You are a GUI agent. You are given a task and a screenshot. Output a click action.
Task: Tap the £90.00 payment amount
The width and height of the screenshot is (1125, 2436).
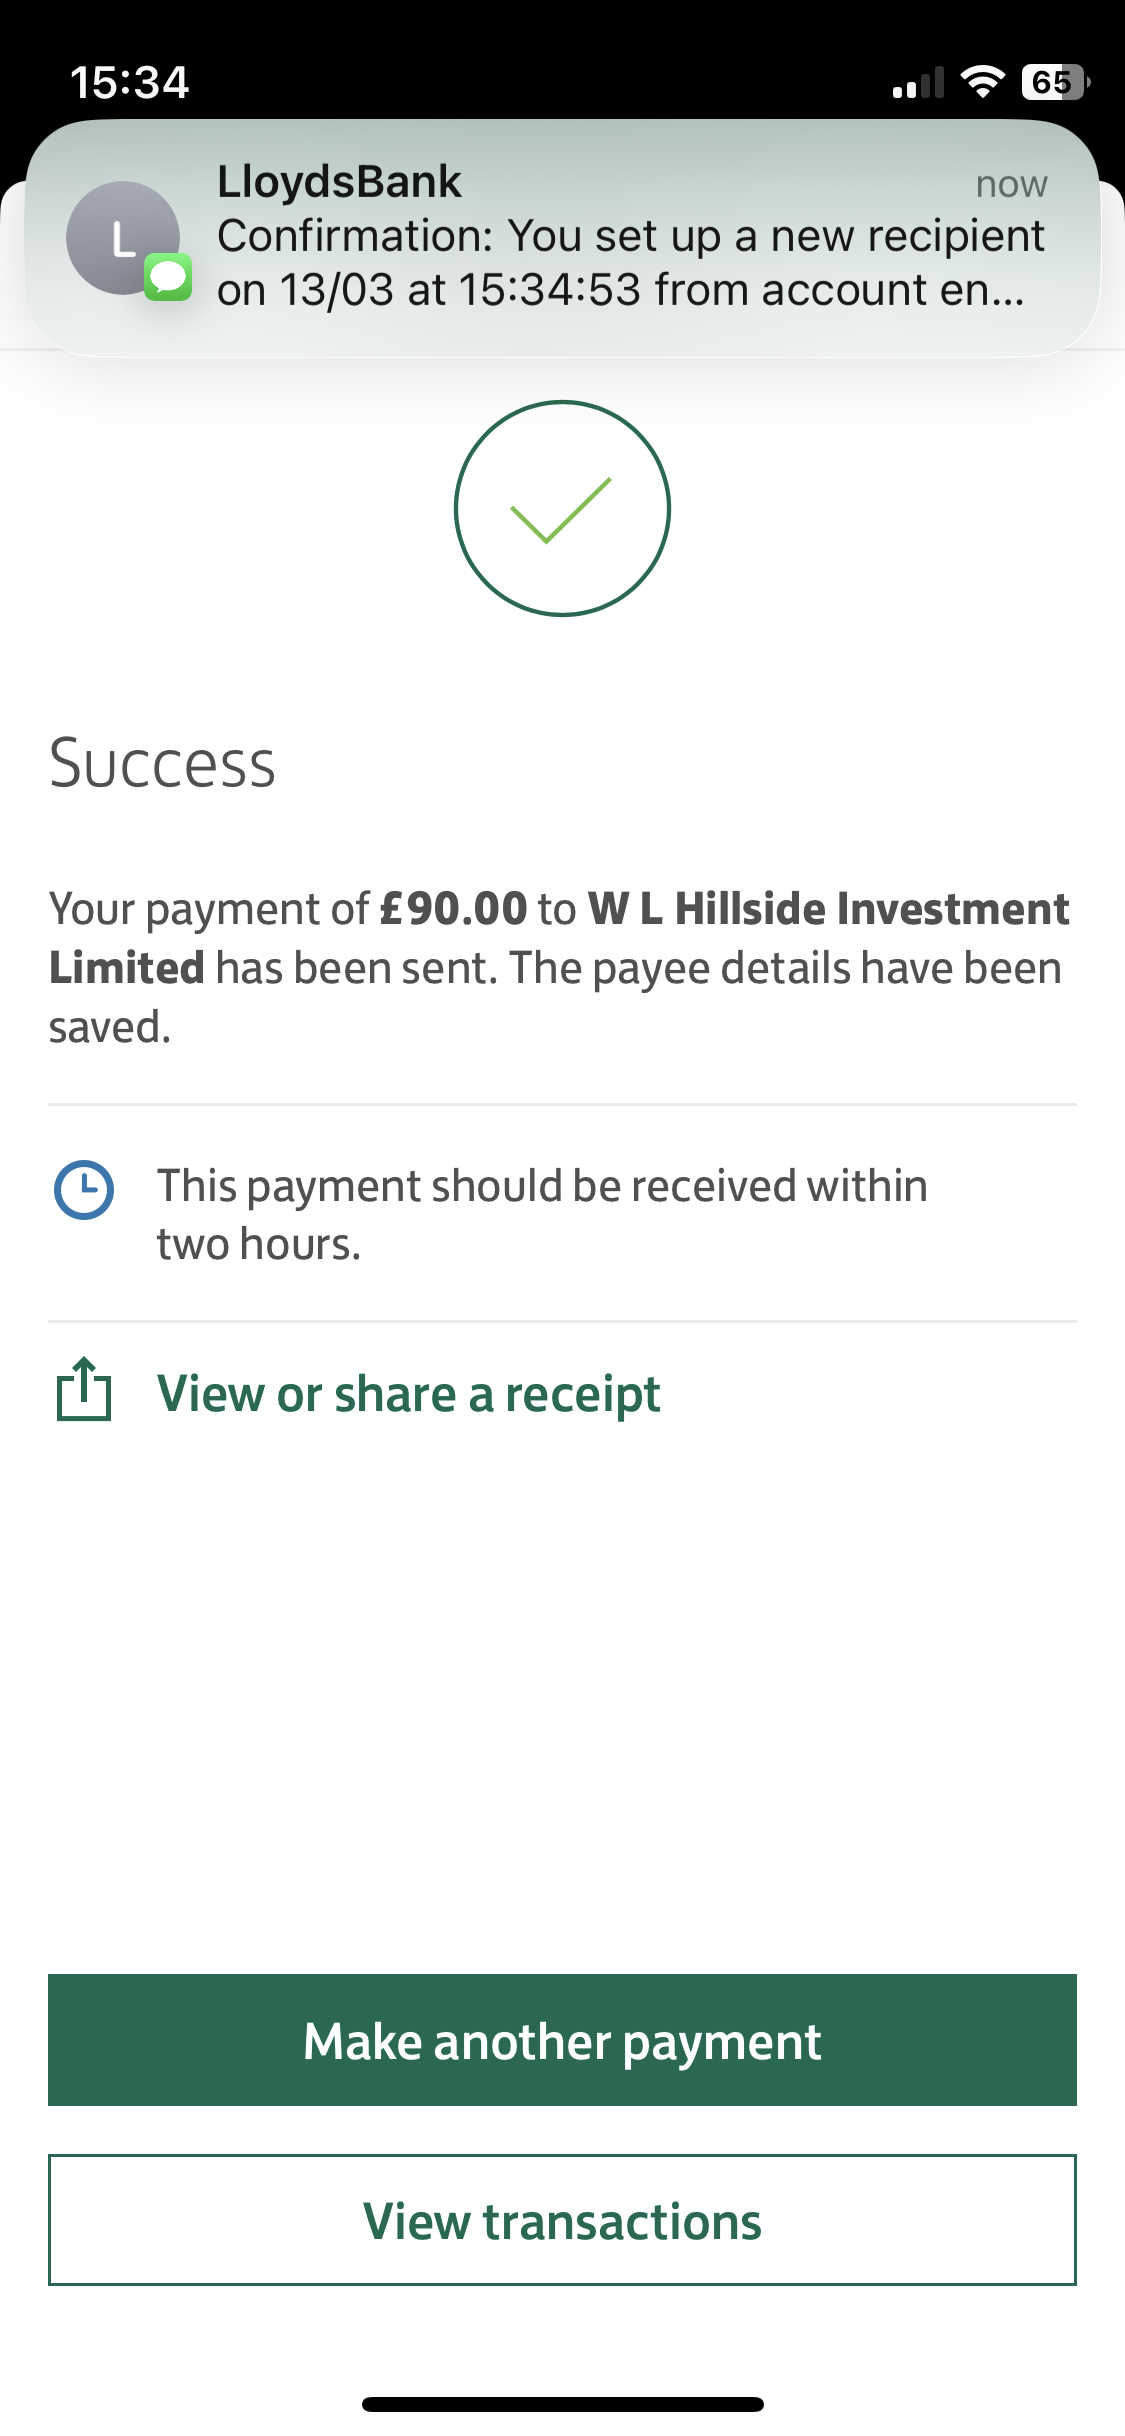click(454, 909)
